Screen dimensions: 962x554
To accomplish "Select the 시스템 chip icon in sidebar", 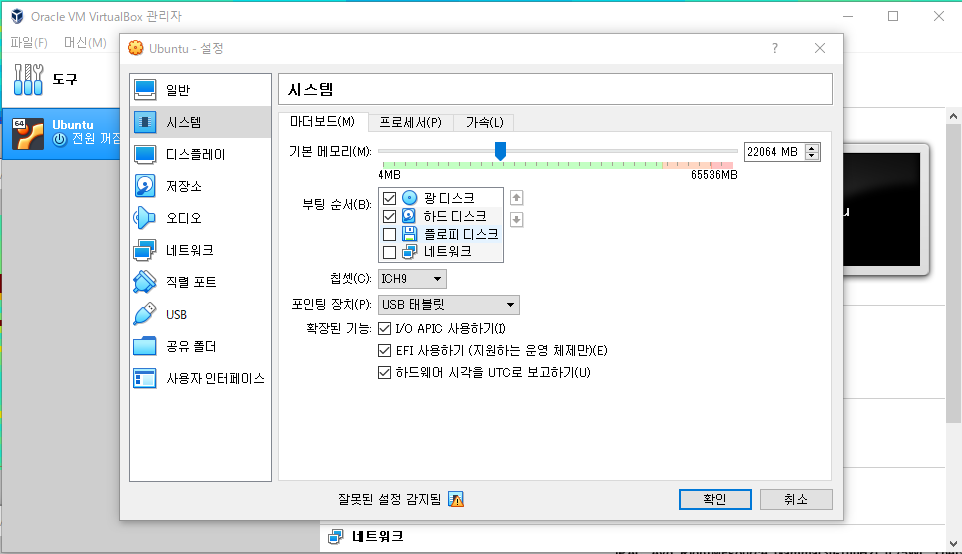I will pyautogui.click(x=145, y=122).
